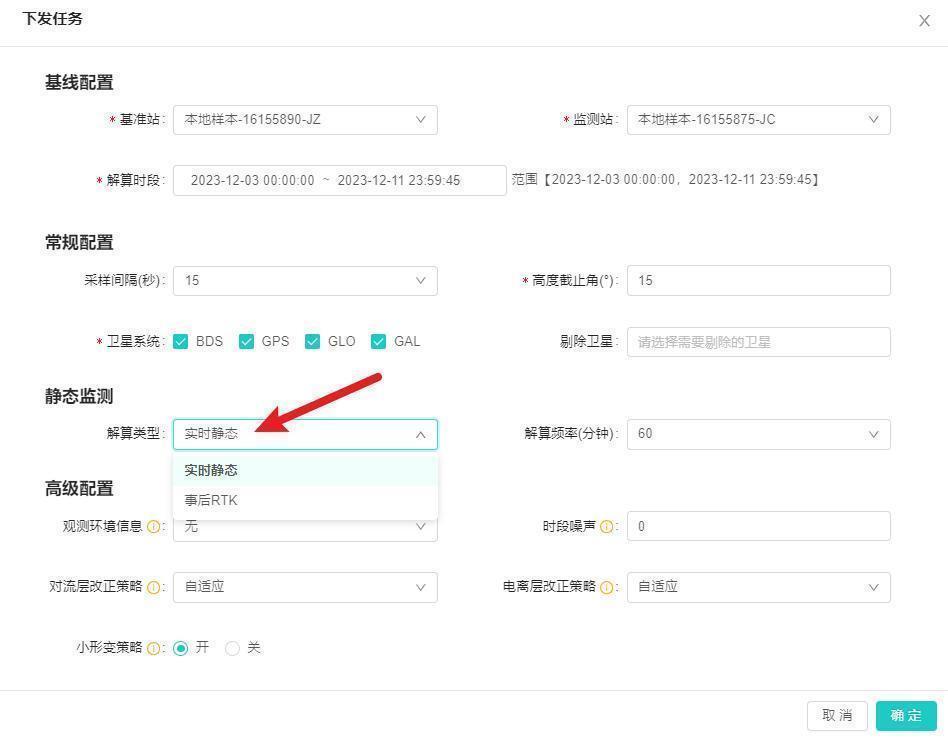
Task: Uncheck the GAL satellite checkbox
Action: point(379,341)
